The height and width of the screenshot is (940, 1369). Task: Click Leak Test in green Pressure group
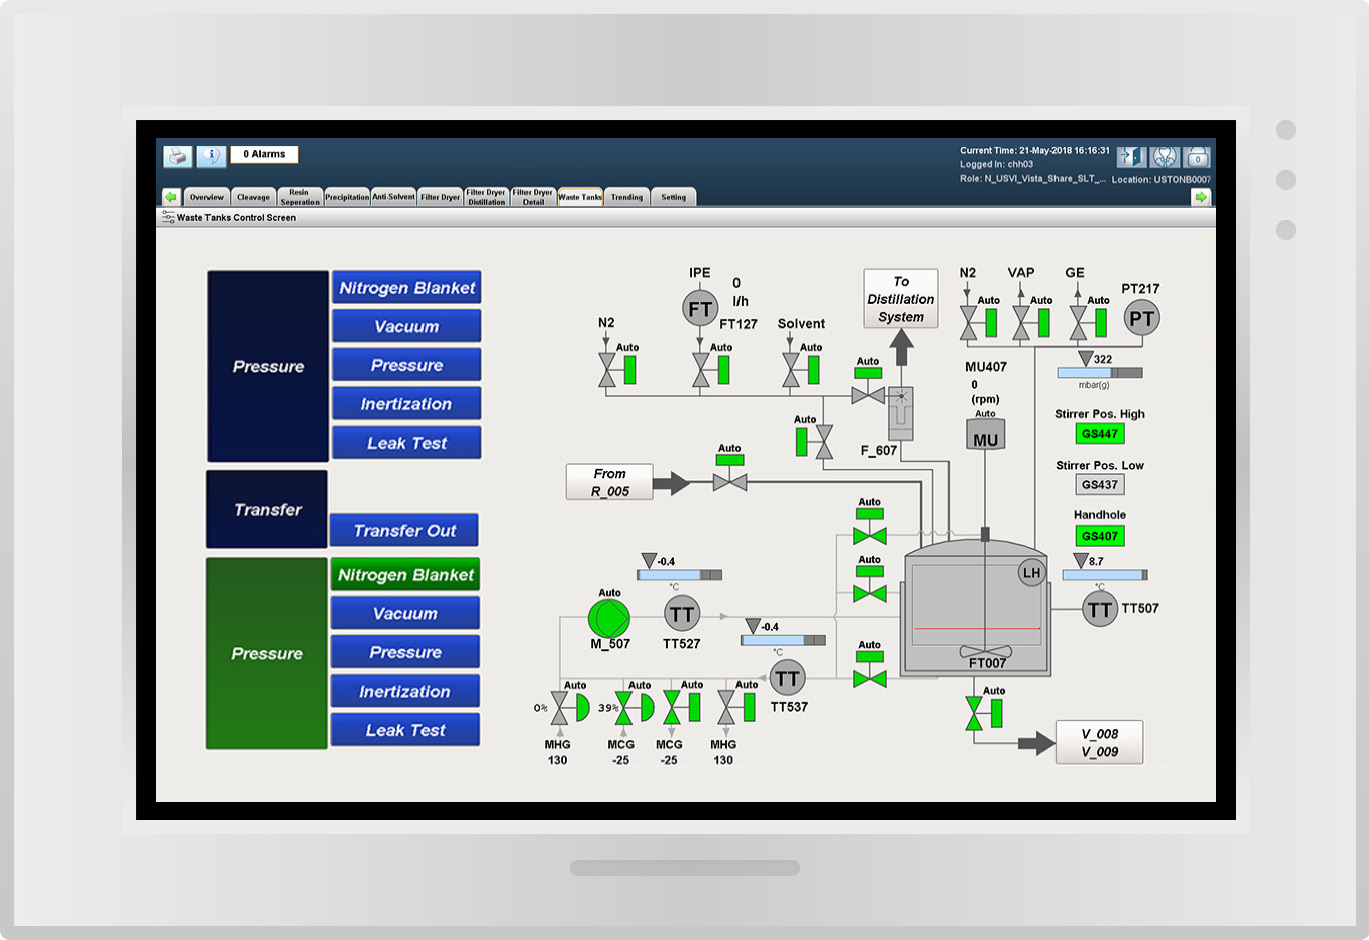[x=405, y=730]
